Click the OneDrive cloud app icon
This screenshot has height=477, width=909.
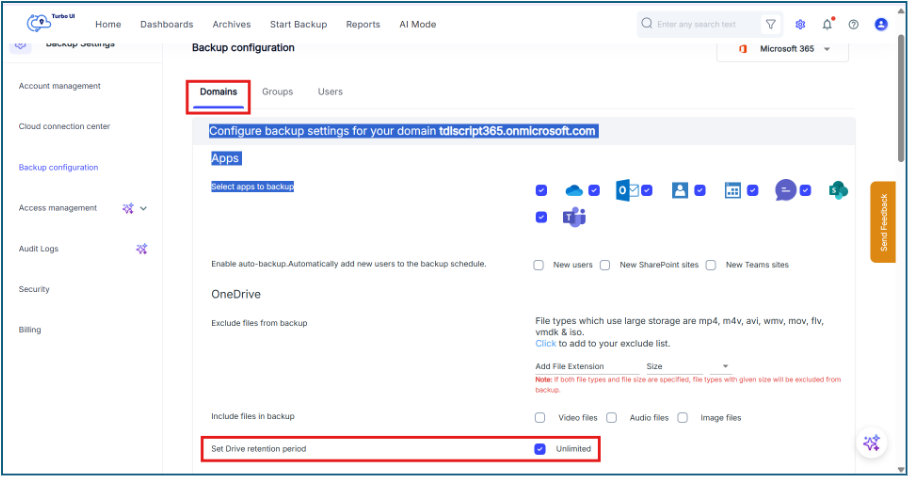[574, 190]
